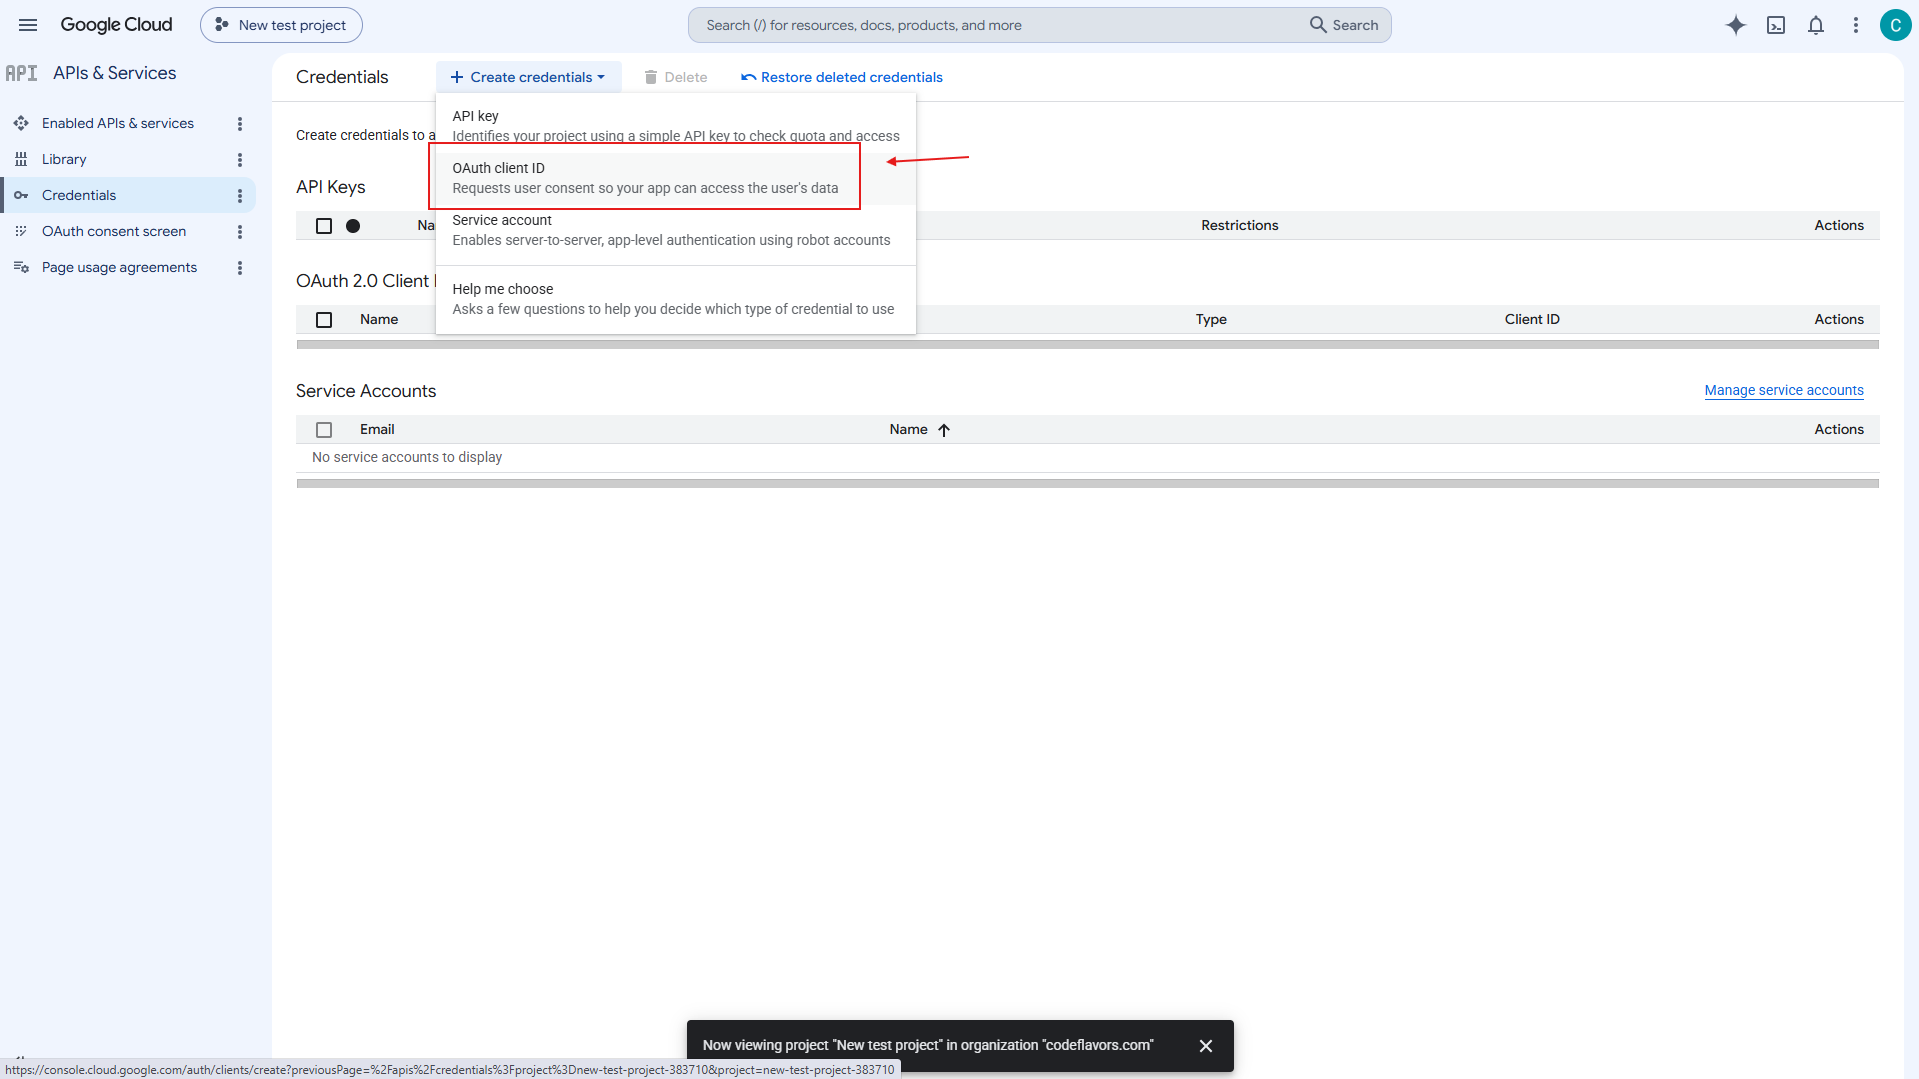Click the search magnifier Search button
The image size is (1919, 1079).
tap(1344, 25)
